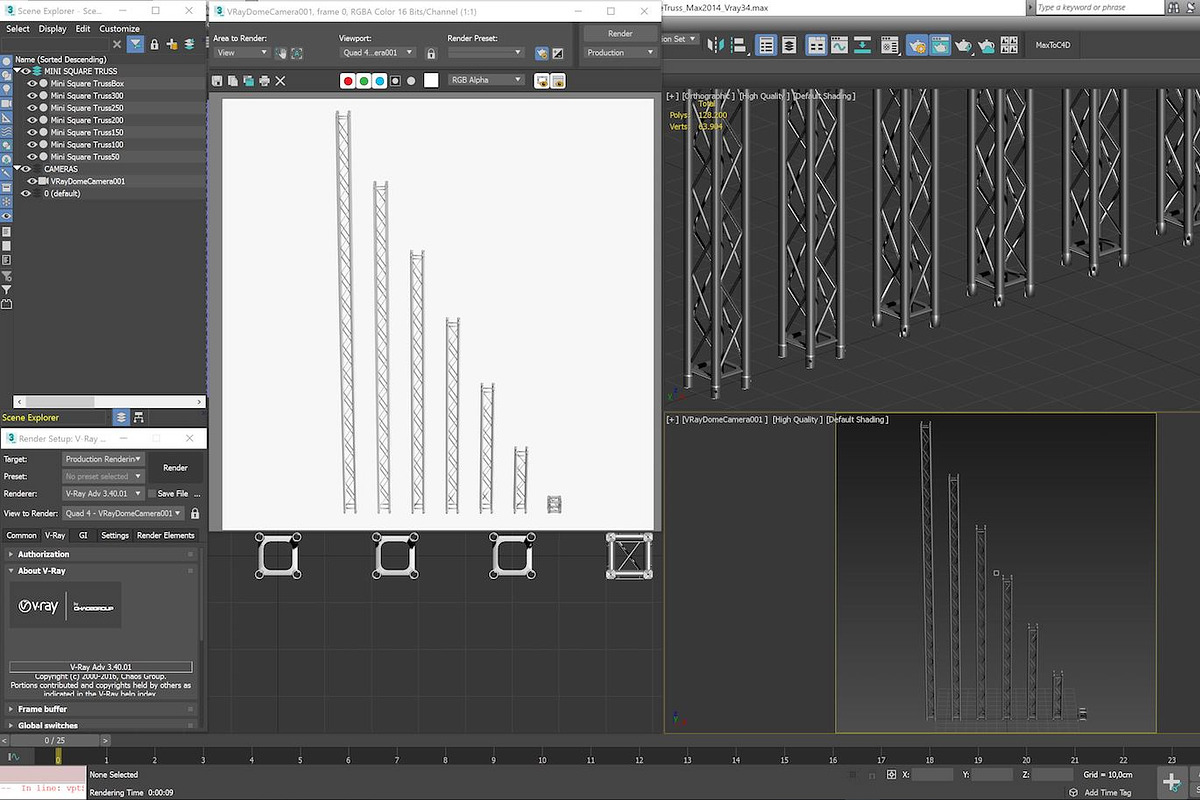Switch to Settings tab in Render Setup

tap(115, 536)
